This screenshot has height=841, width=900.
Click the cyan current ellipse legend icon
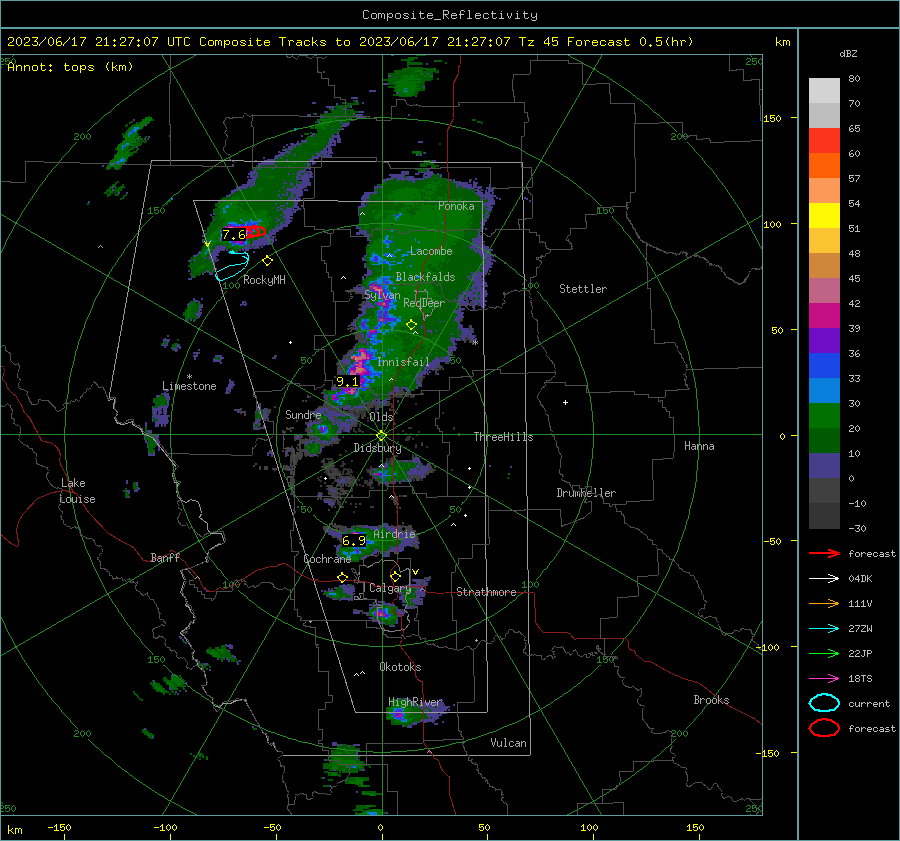coord(824,703)
